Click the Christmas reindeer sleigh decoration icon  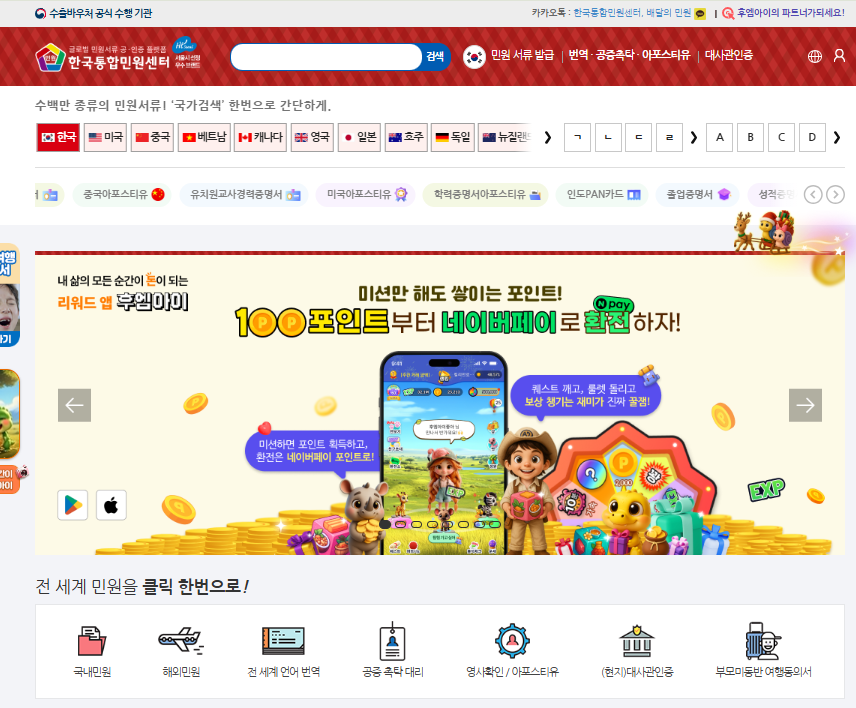tap(764, 231)
